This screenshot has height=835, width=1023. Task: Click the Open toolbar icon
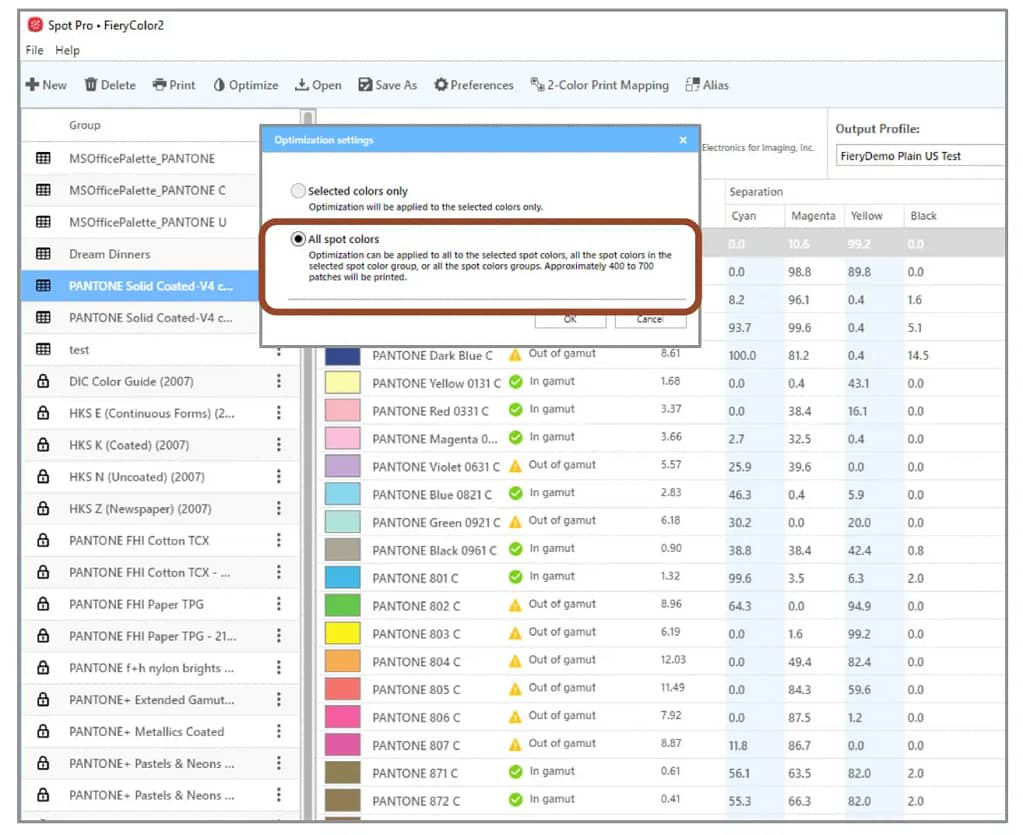pos(301,85)
